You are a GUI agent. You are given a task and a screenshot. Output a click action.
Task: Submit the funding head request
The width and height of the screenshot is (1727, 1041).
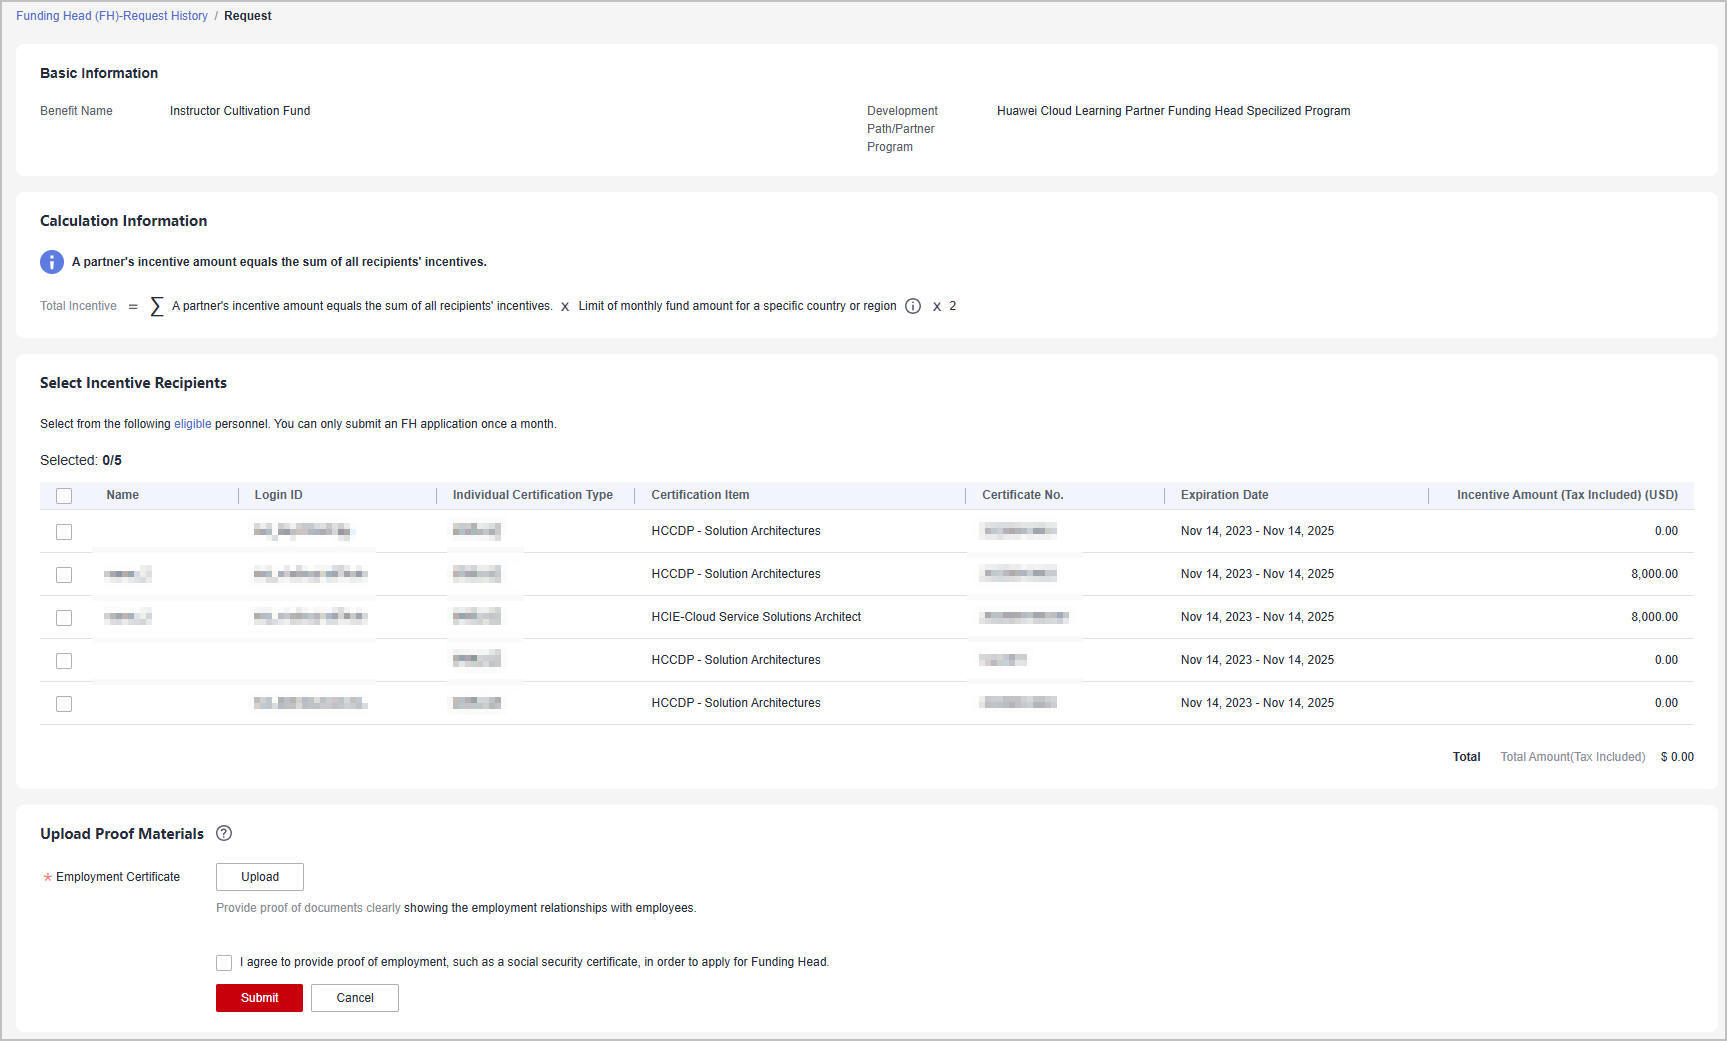259,998
